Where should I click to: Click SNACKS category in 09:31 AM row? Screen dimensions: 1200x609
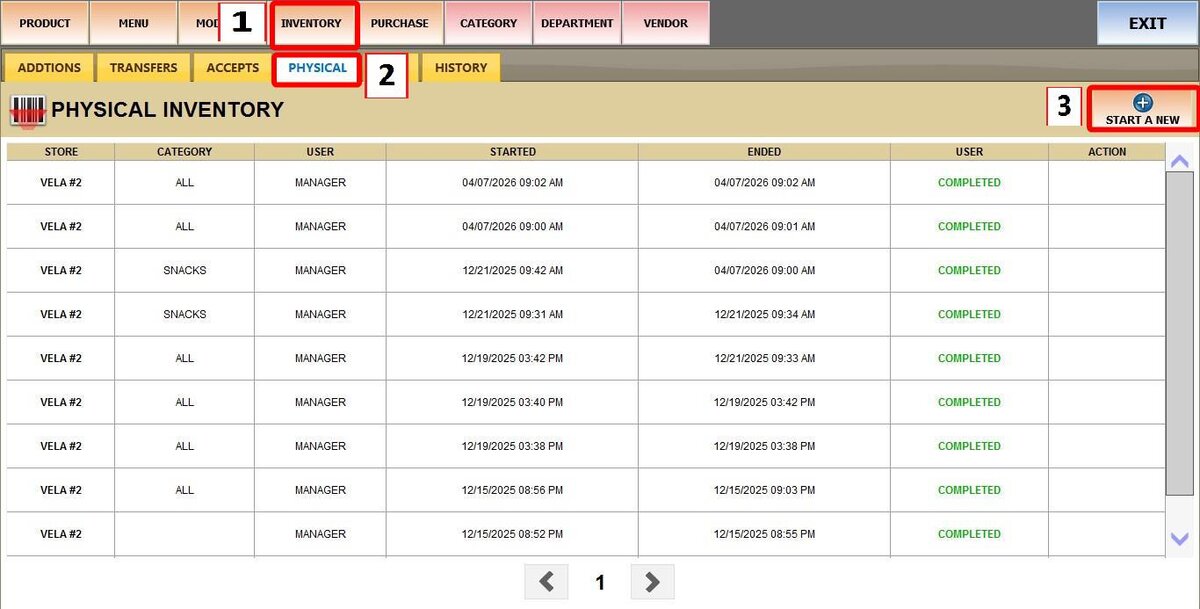coord(185,315)
